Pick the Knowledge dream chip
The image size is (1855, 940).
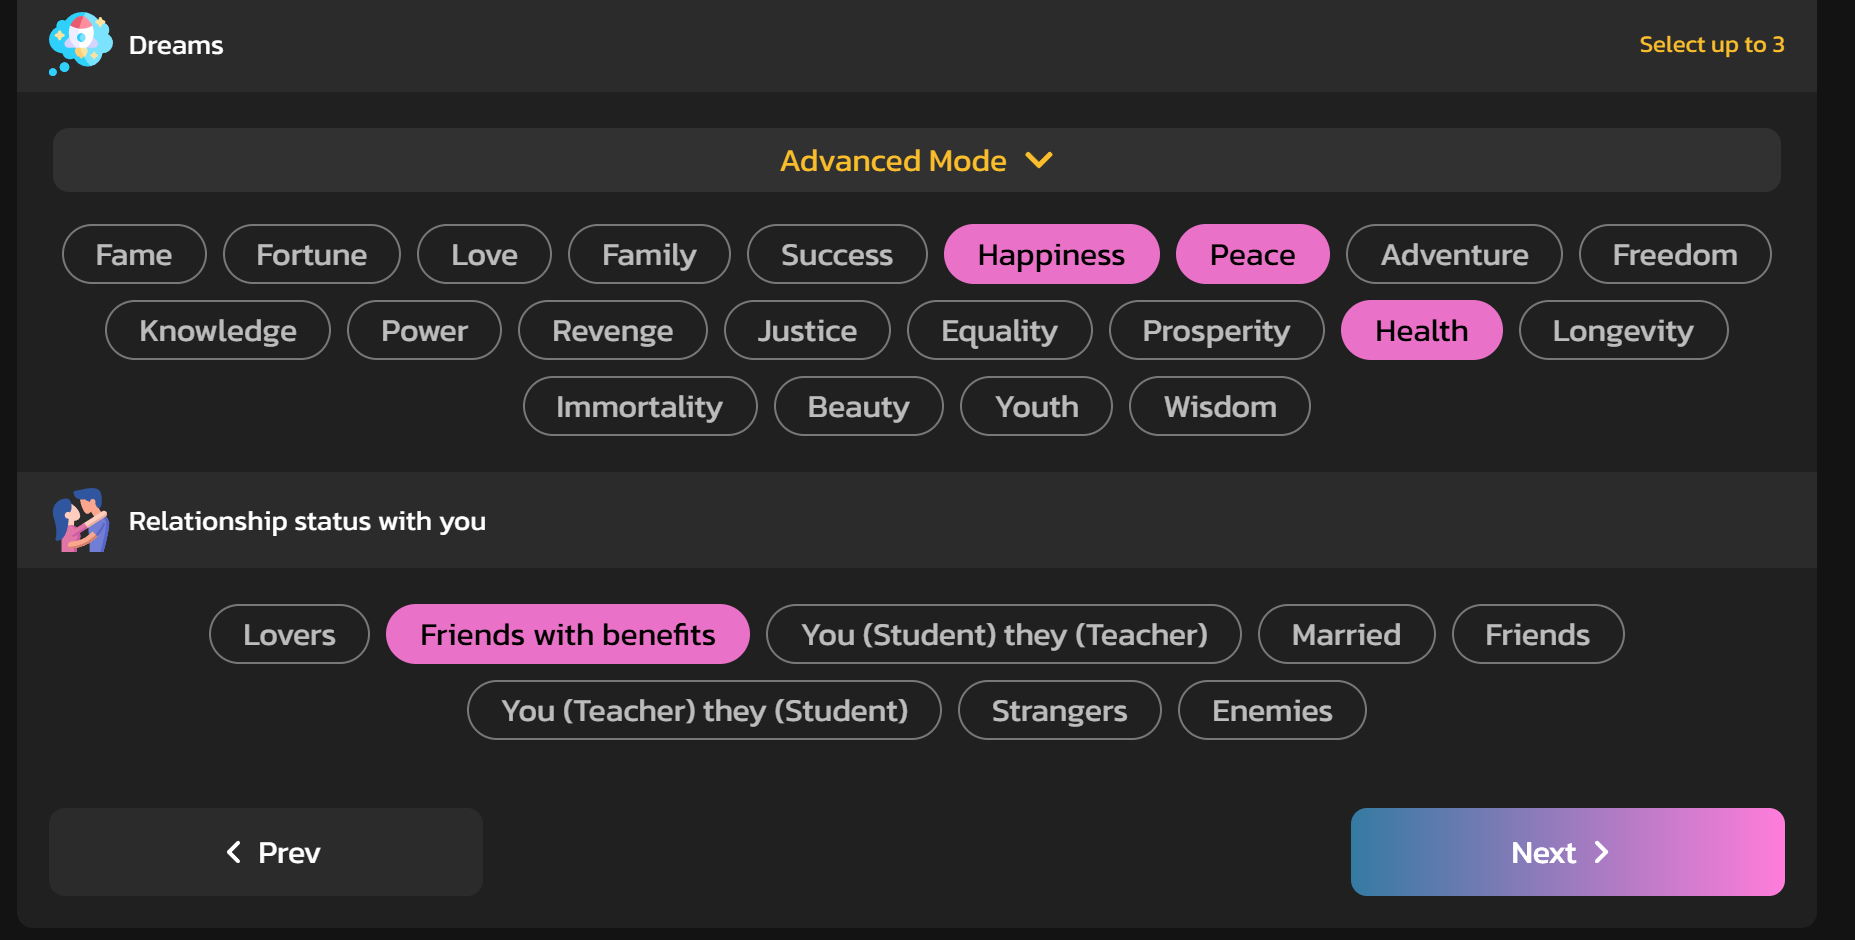(x=218, y=330)
